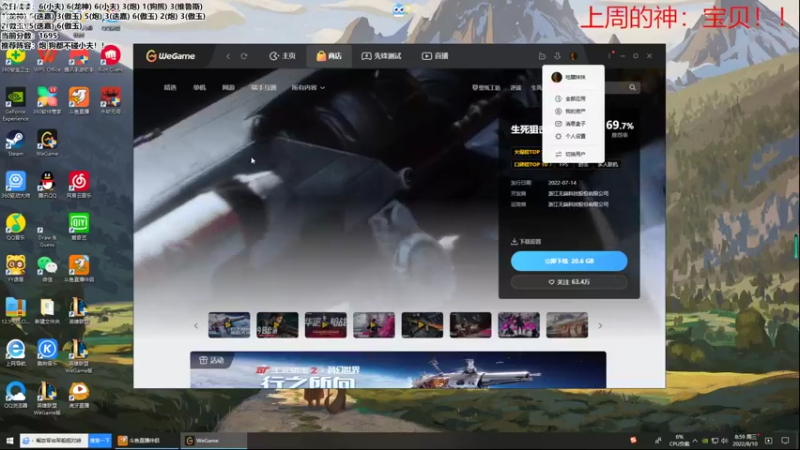Select the 精选 store category
This screenshot has height=450, width=800.
click(170, 88)
